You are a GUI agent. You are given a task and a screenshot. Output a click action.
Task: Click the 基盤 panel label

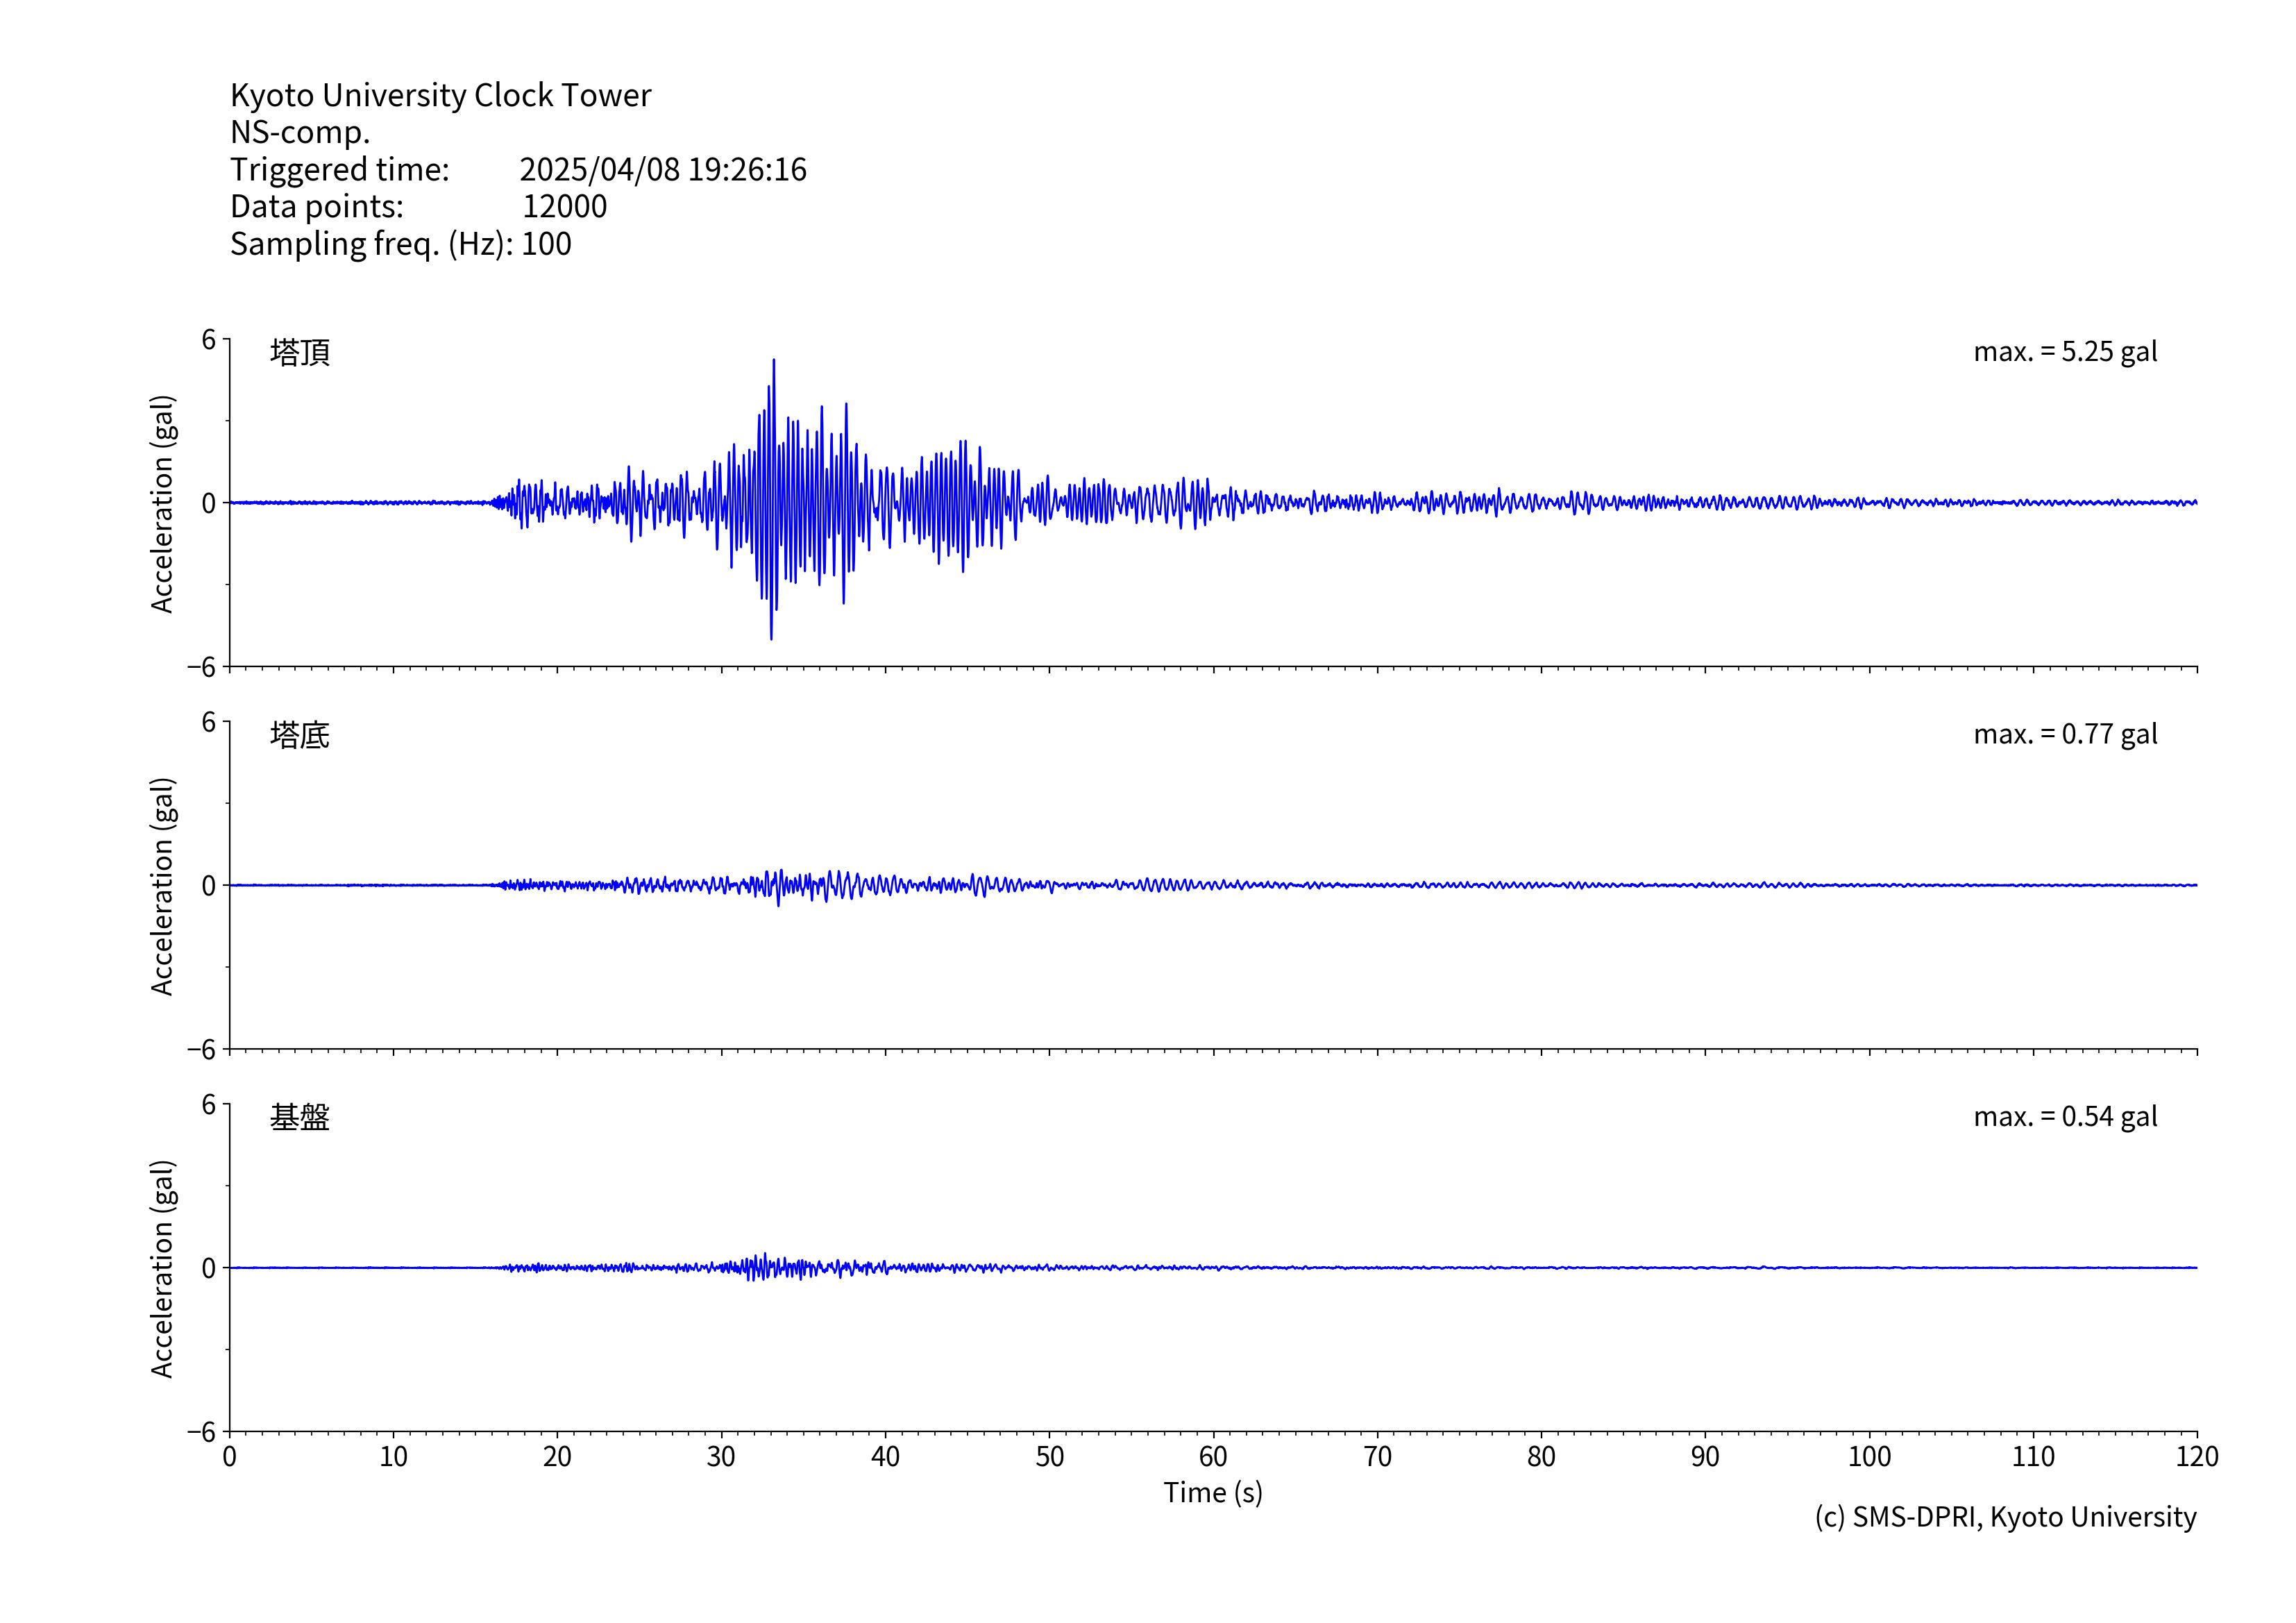299,1117
